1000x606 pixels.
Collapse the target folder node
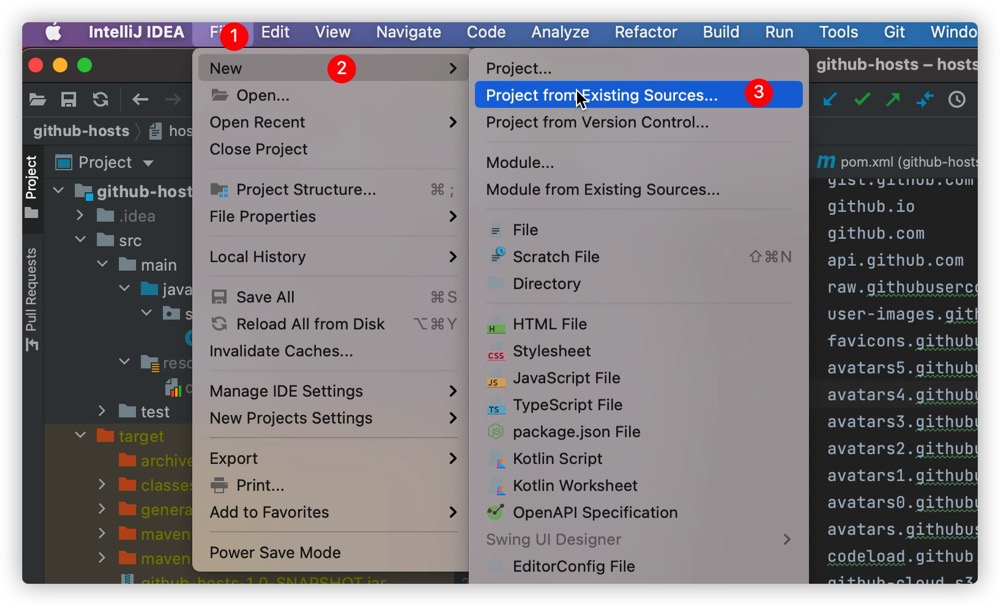(80, 436)
